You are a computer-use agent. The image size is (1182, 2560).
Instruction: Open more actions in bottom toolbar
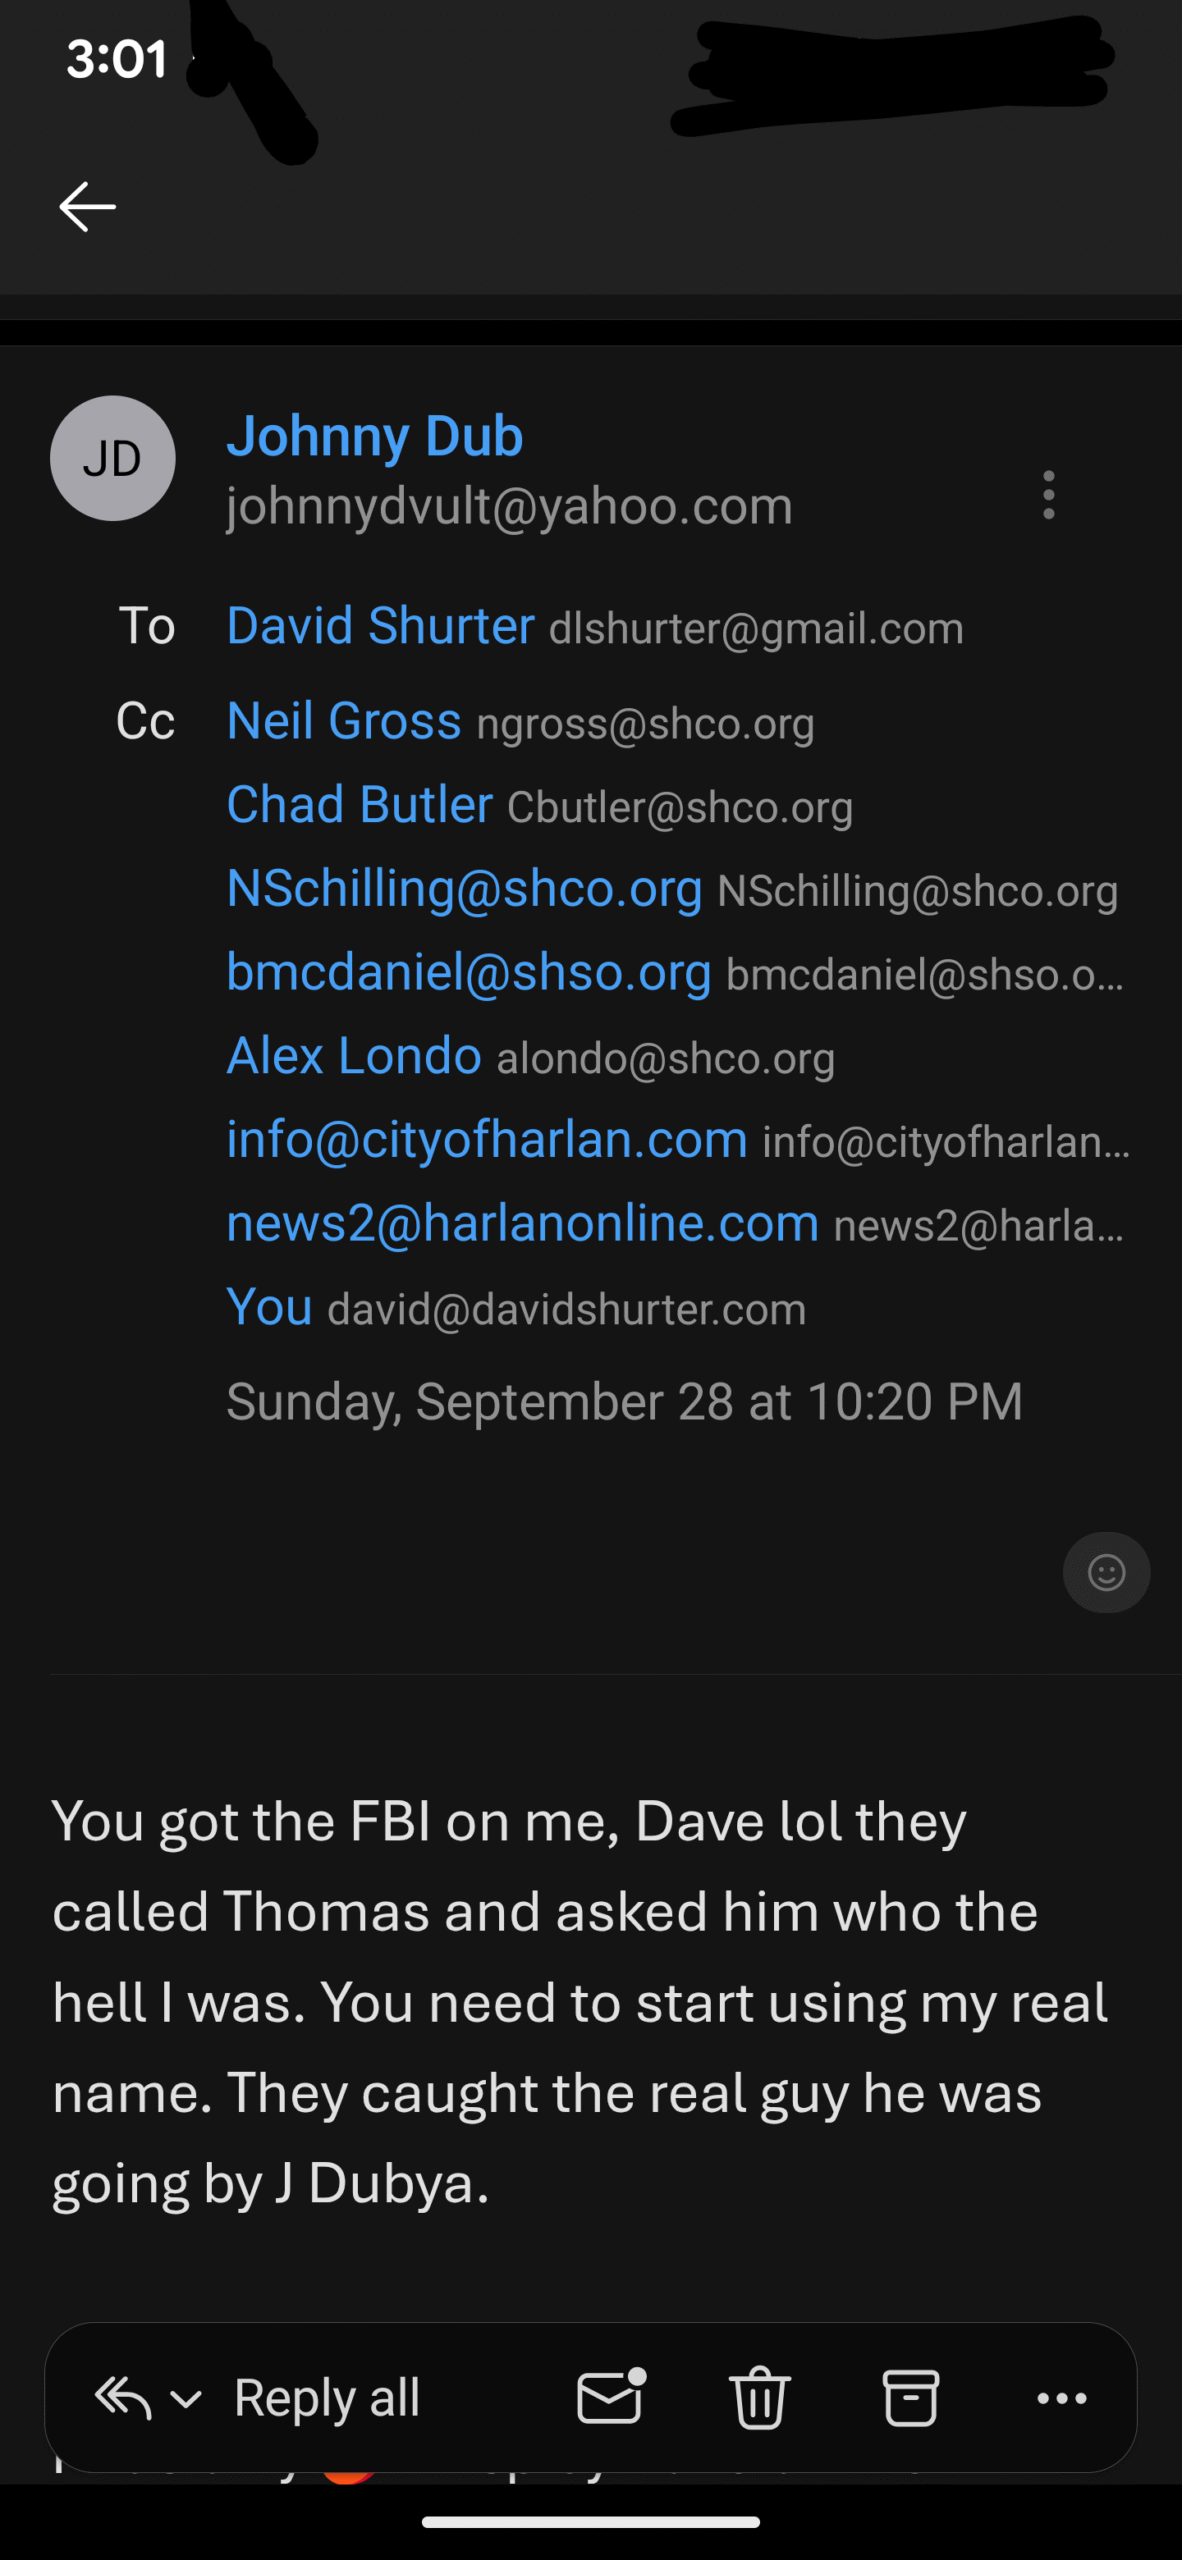pyautogui.click(x=1062, y=2398)
